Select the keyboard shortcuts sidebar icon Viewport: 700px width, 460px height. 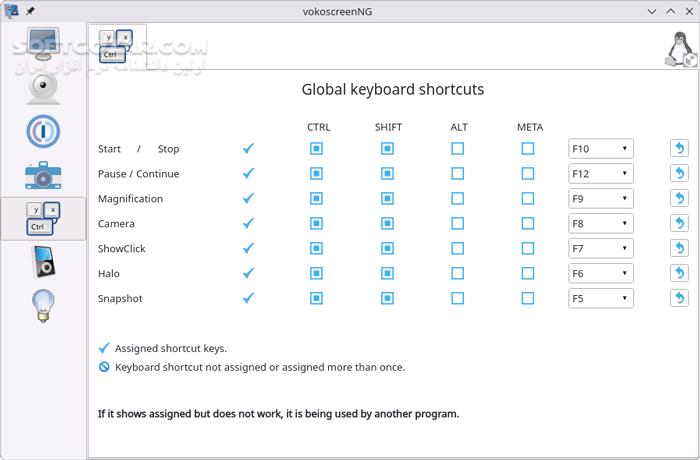pyautogui.click(x=43, y=218)
